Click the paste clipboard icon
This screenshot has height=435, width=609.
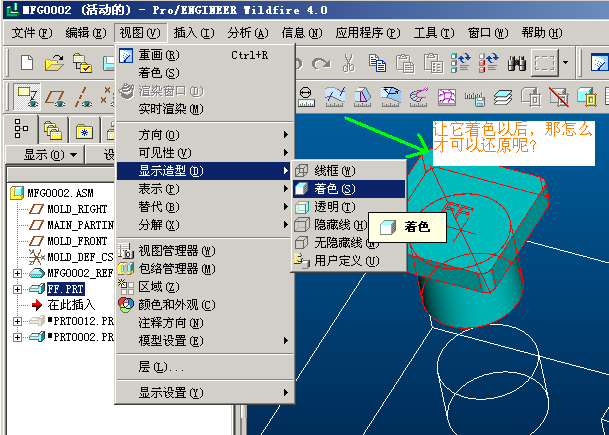tap(405, 63)
